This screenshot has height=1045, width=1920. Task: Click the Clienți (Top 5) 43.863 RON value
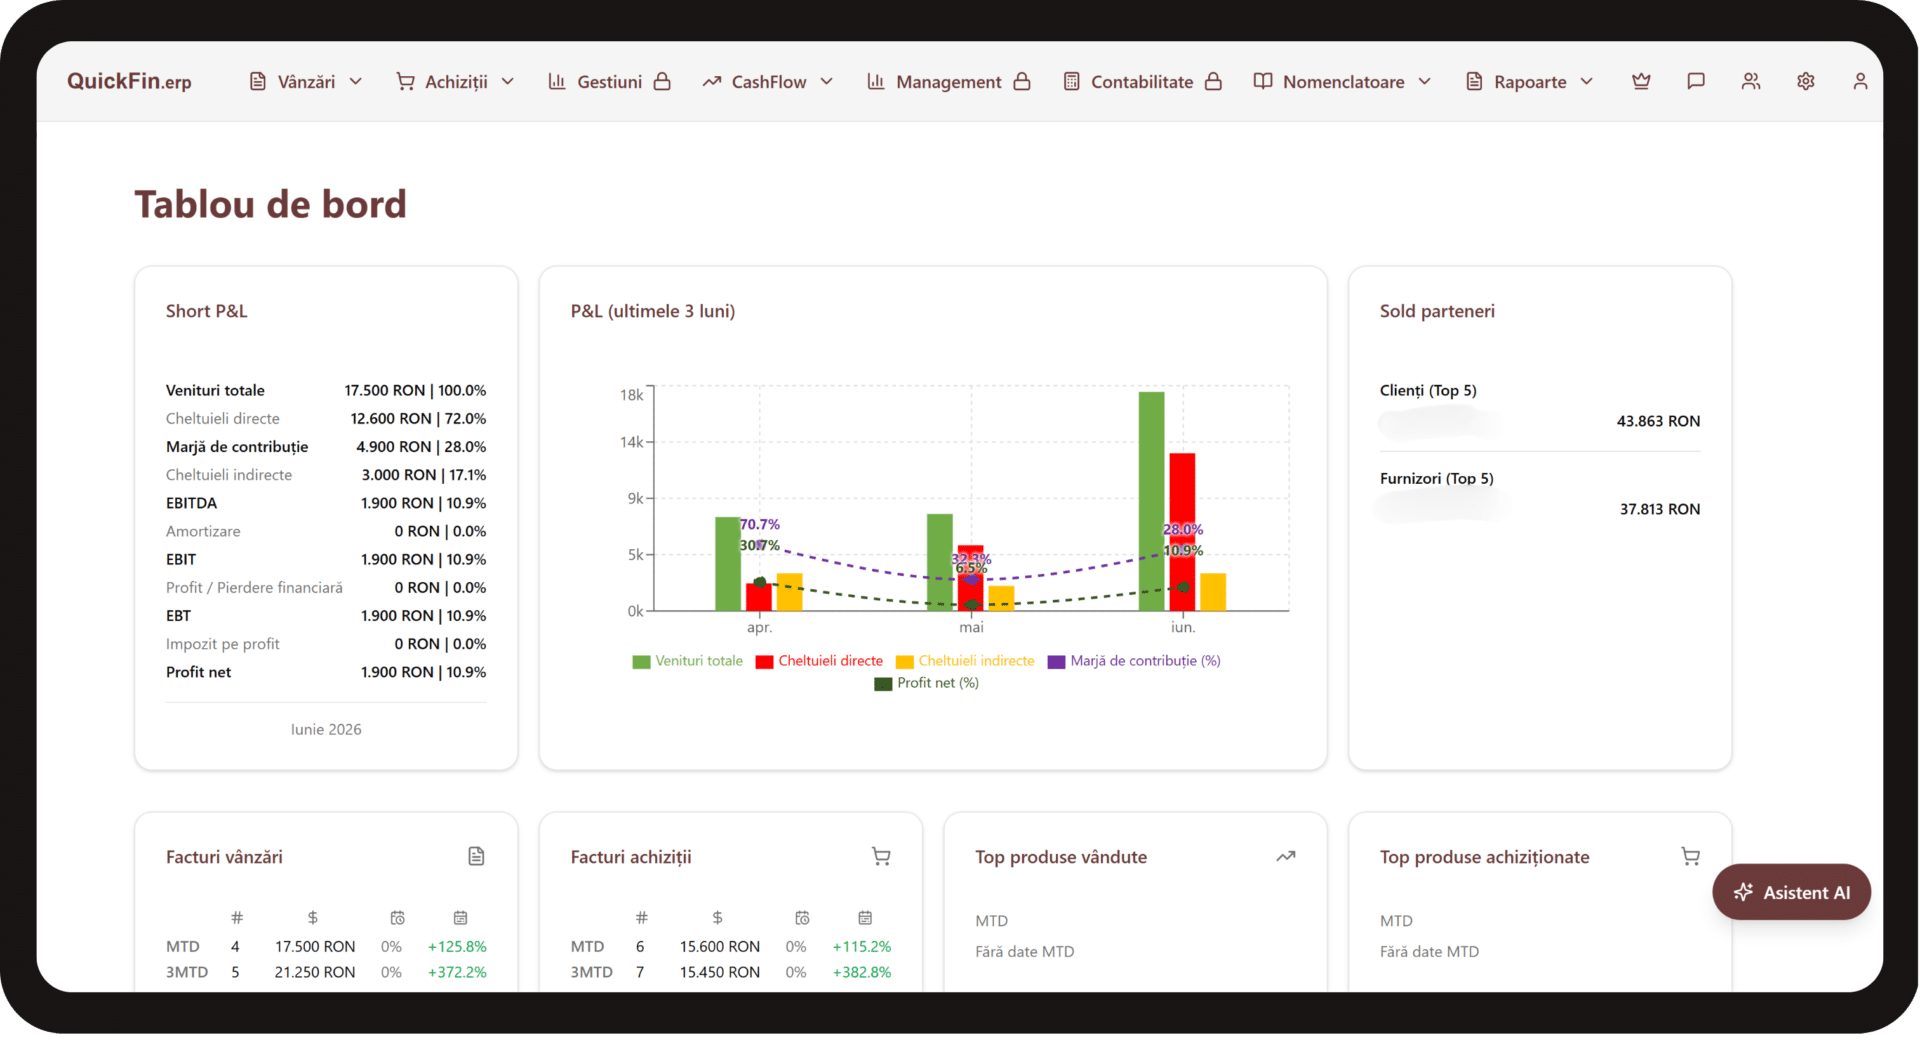point(1658,421)
